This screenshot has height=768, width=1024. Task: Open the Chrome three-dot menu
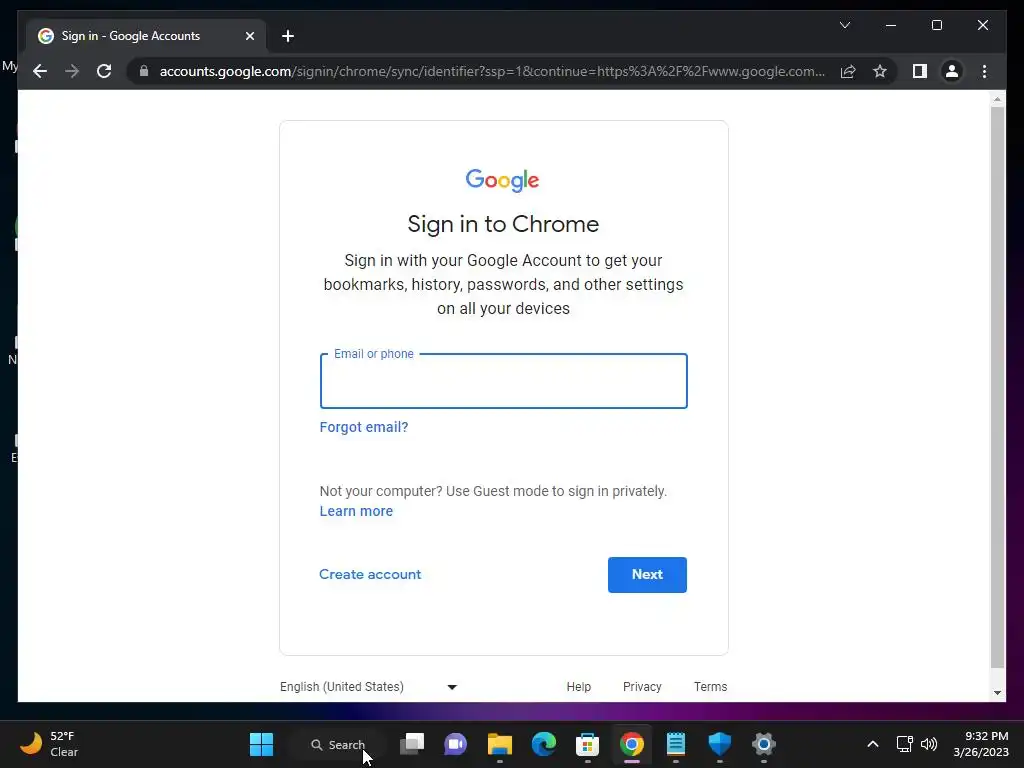(984, 71)
